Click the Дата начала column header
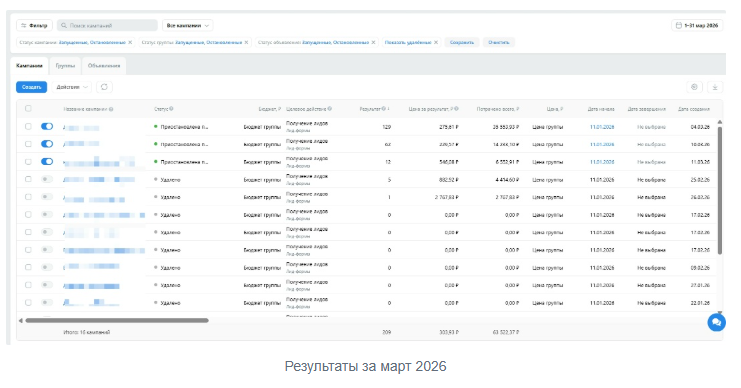The width and height of the screenshot is (741, 388). click(x=601, y=109)
